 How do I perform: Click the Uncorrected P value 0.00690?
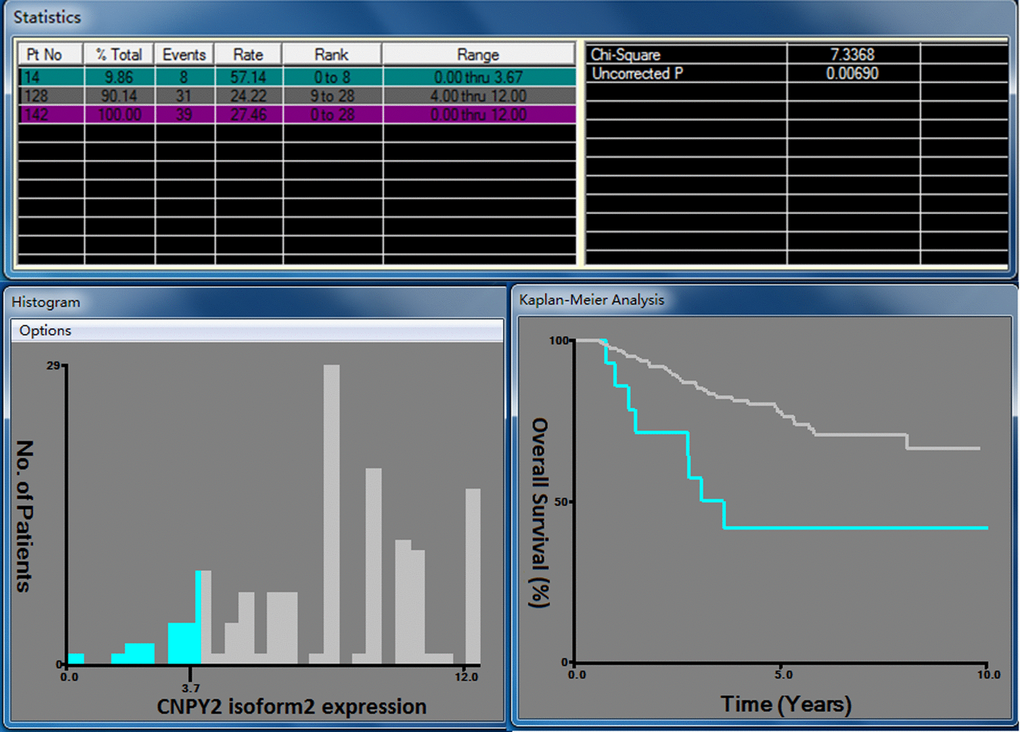click(852, 74)
